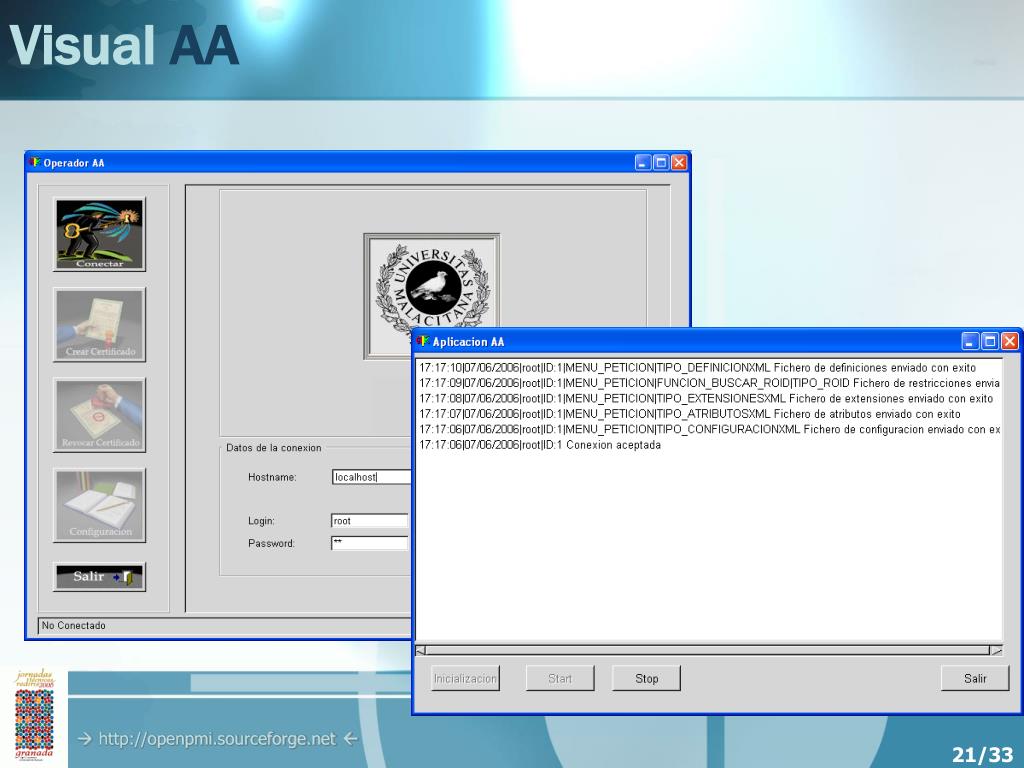Click the Start button in Aplicacion AA
The image size is (1024, 768).
pos(560,679)
